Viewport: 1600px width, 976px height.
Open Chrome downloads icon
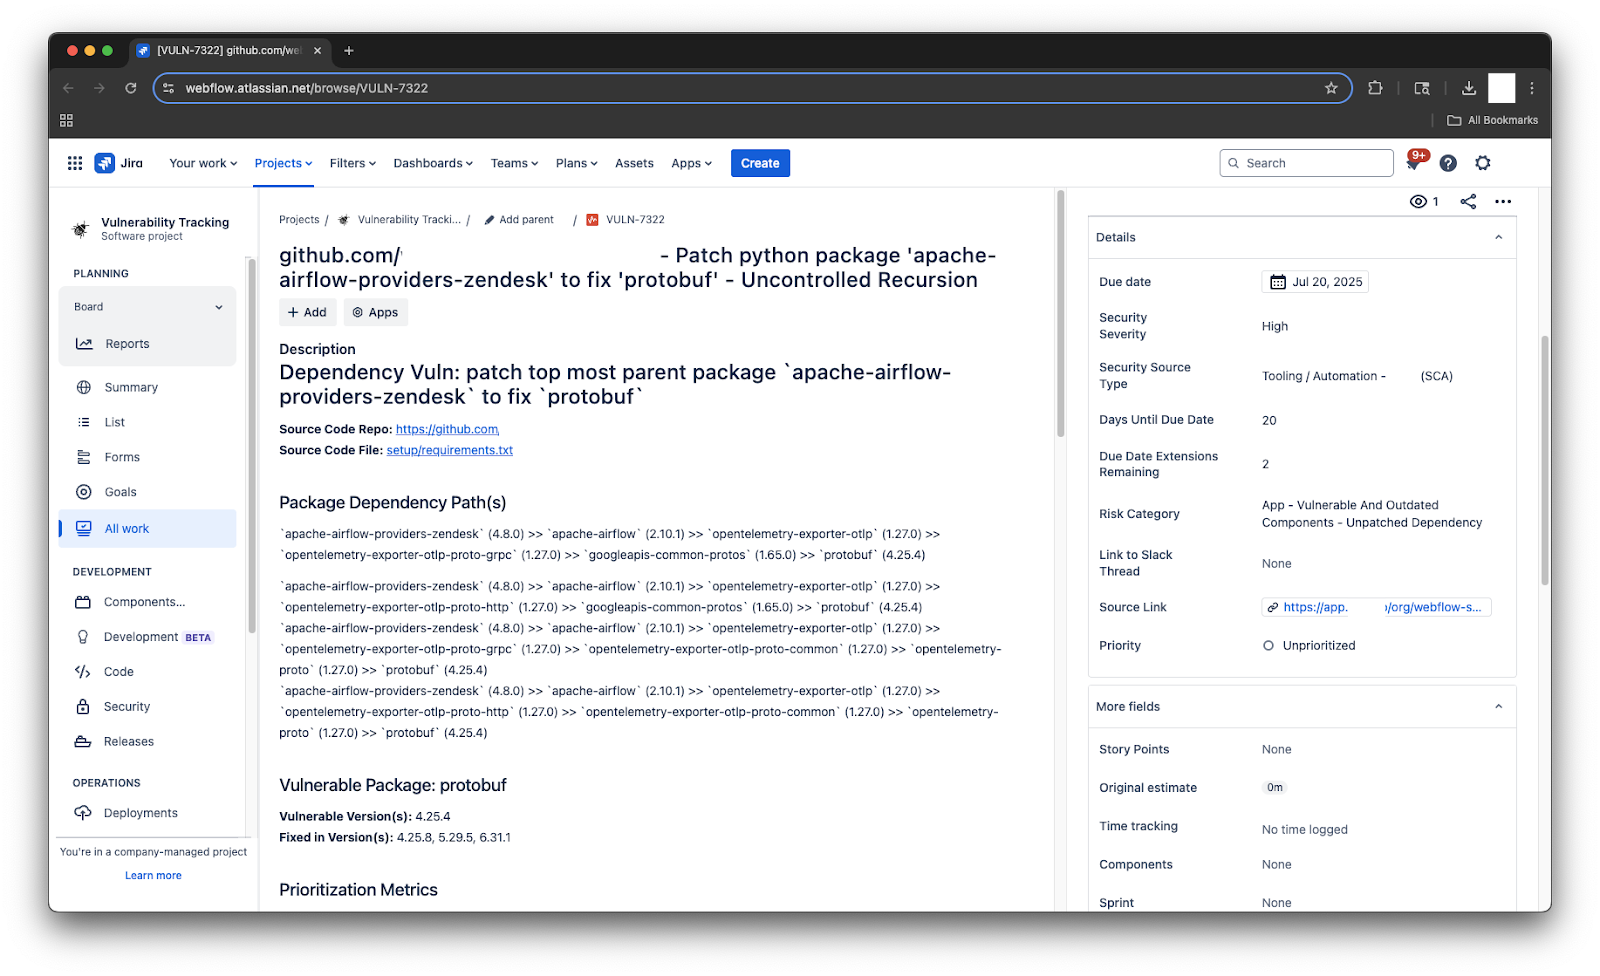tap(1469, 88)
